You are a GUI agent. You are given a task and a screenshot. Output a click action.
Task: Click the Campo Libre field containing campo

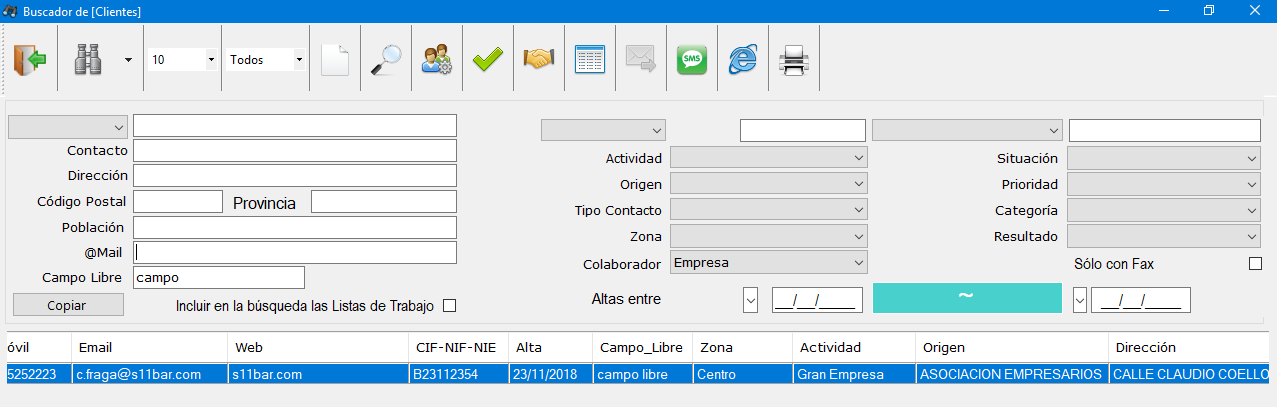(219, 277)
